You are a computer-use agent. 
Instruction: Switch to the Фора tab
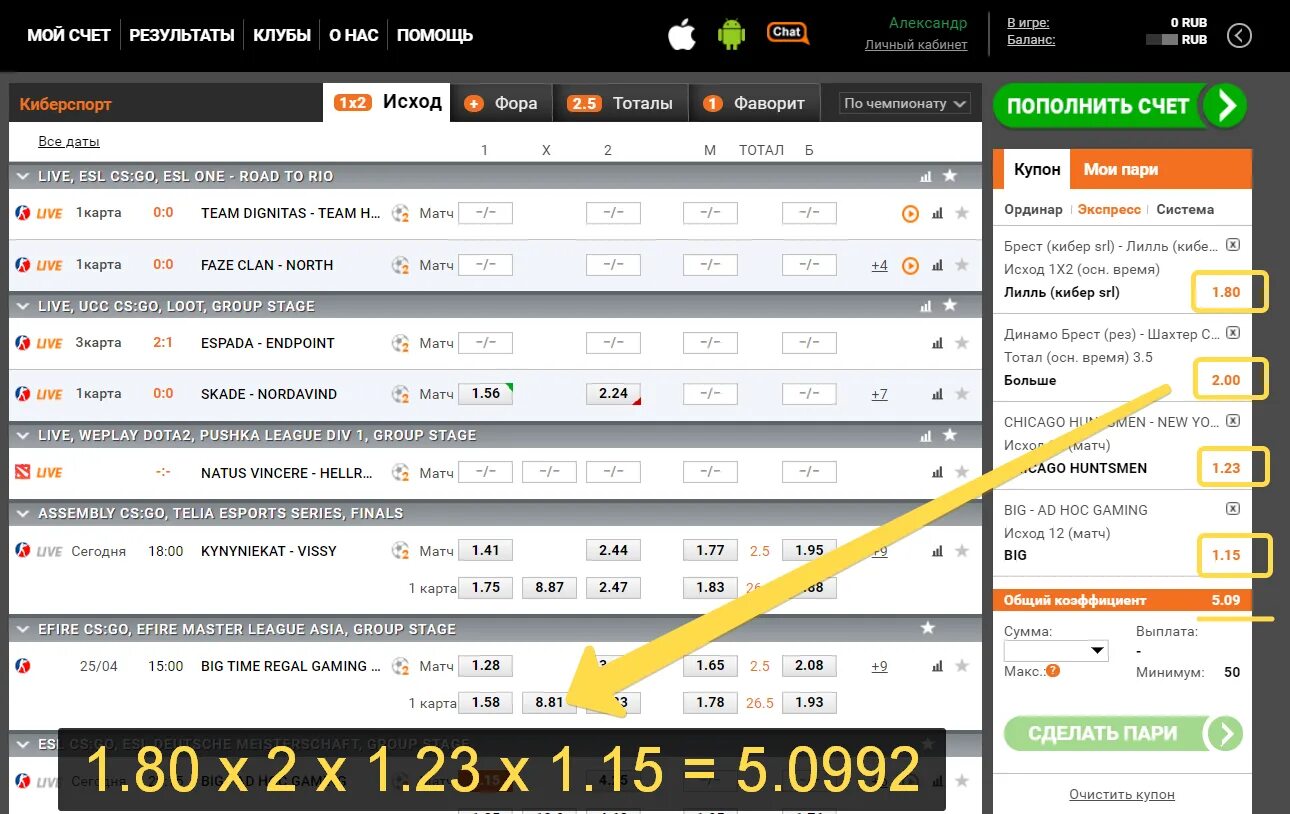502,103
